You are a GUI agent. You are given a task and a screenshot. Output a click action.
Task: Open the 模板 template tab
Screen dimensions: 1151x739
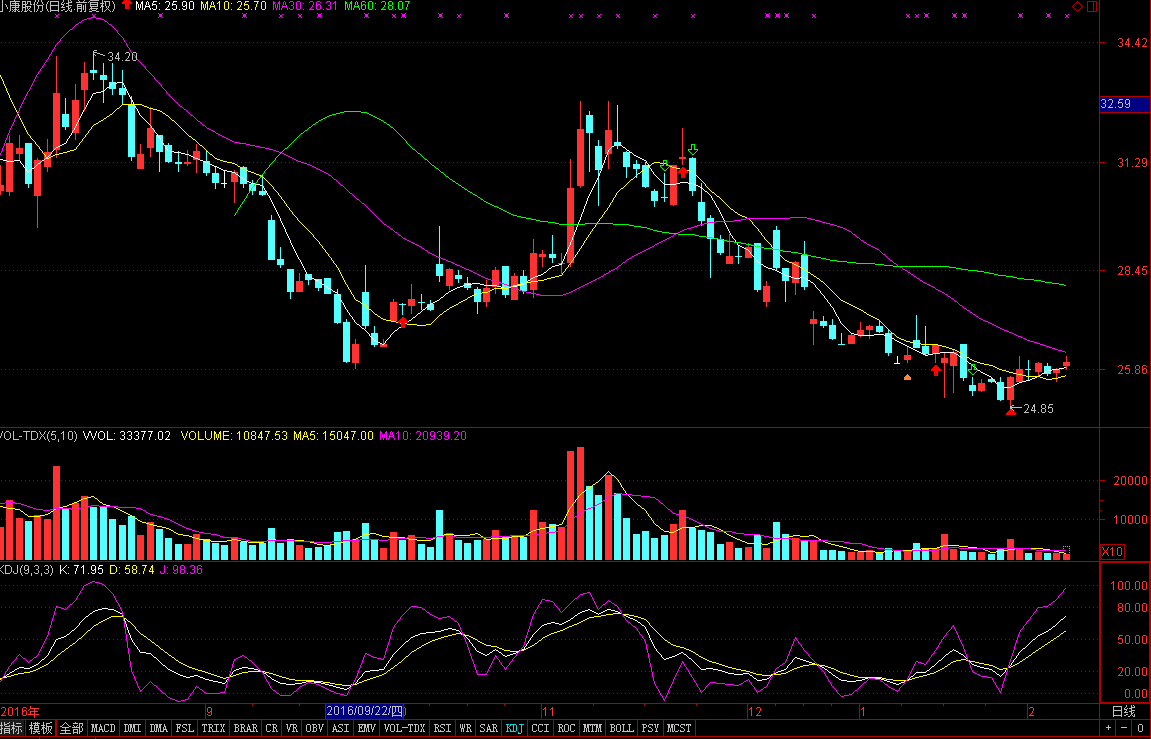(x=41, y=728)
